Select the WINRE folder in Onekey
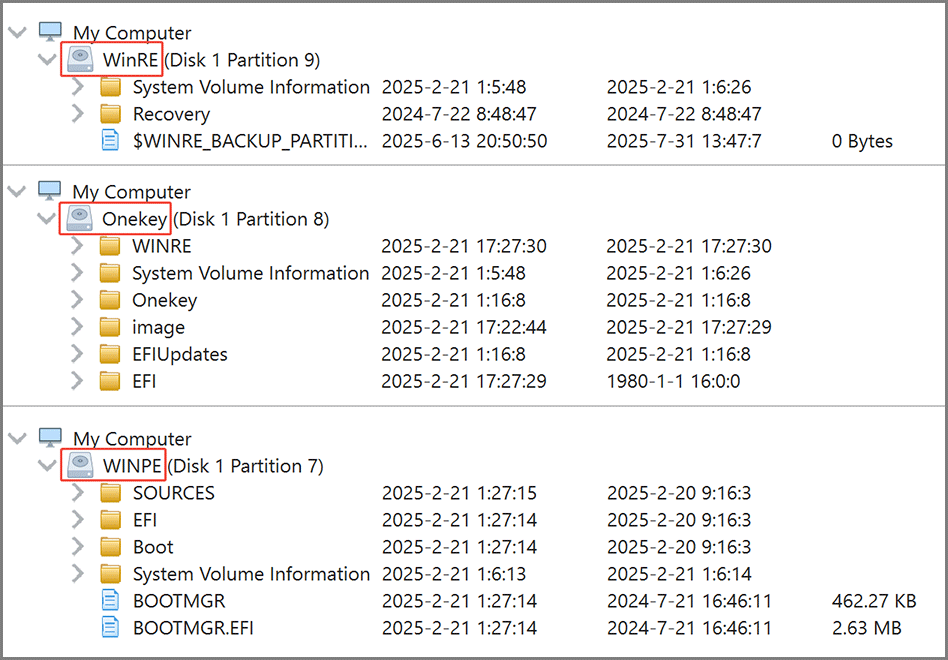This screenshot has width=948, height=660. (161, 246)
